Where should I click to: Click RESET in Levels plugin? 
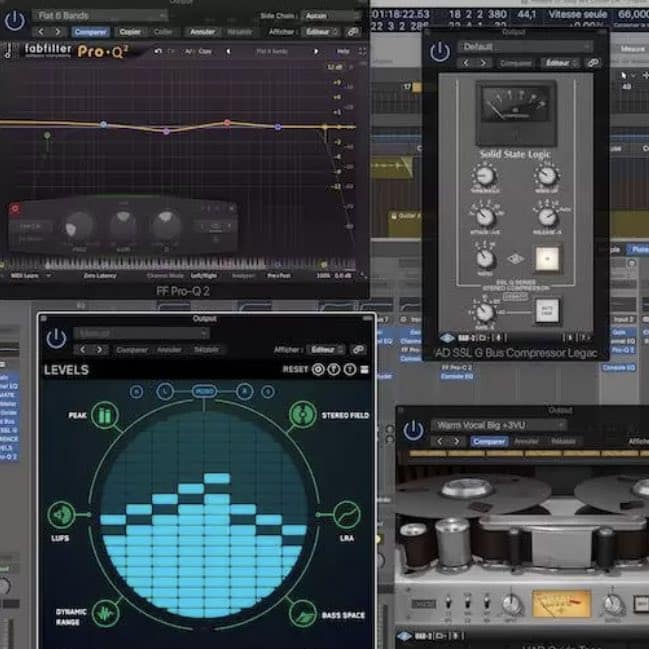[295, 369]
